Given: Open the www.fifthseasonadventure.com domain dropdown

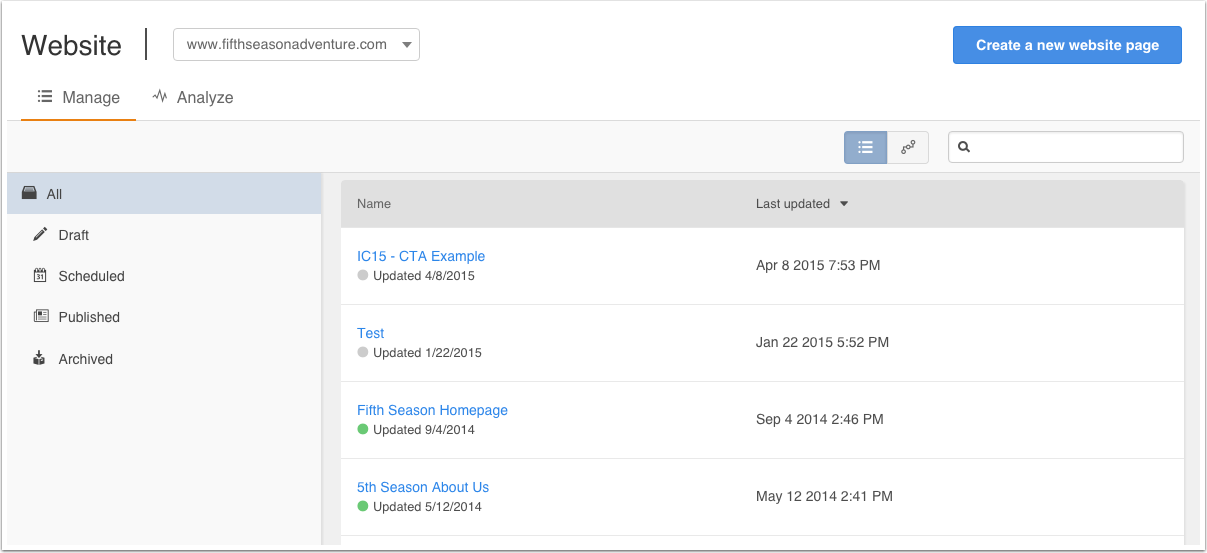Looking at the screenshot, I should [x=296, y=45].
